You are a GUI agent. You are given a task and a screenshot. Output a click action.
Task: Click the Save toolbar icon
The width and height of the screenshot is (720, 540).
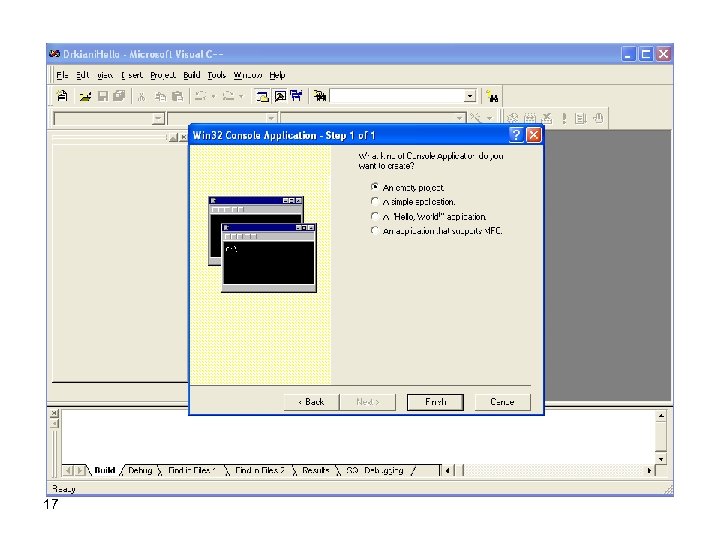click(103, 96)
